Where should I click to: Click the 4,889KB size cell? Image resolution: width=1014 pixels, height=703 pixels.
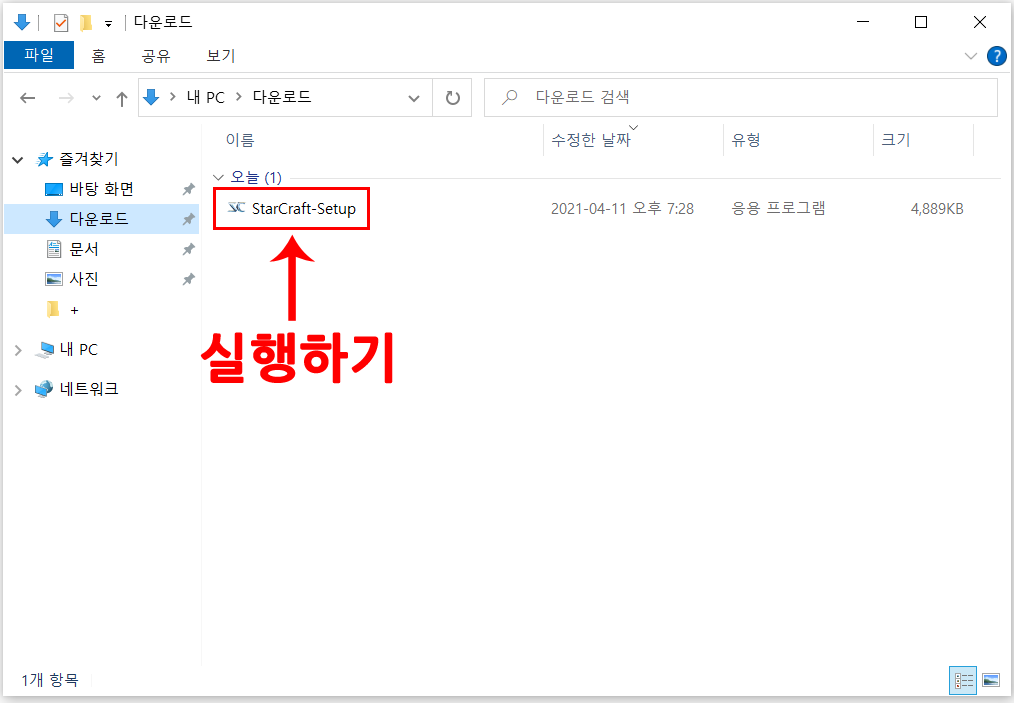[937, 208]
